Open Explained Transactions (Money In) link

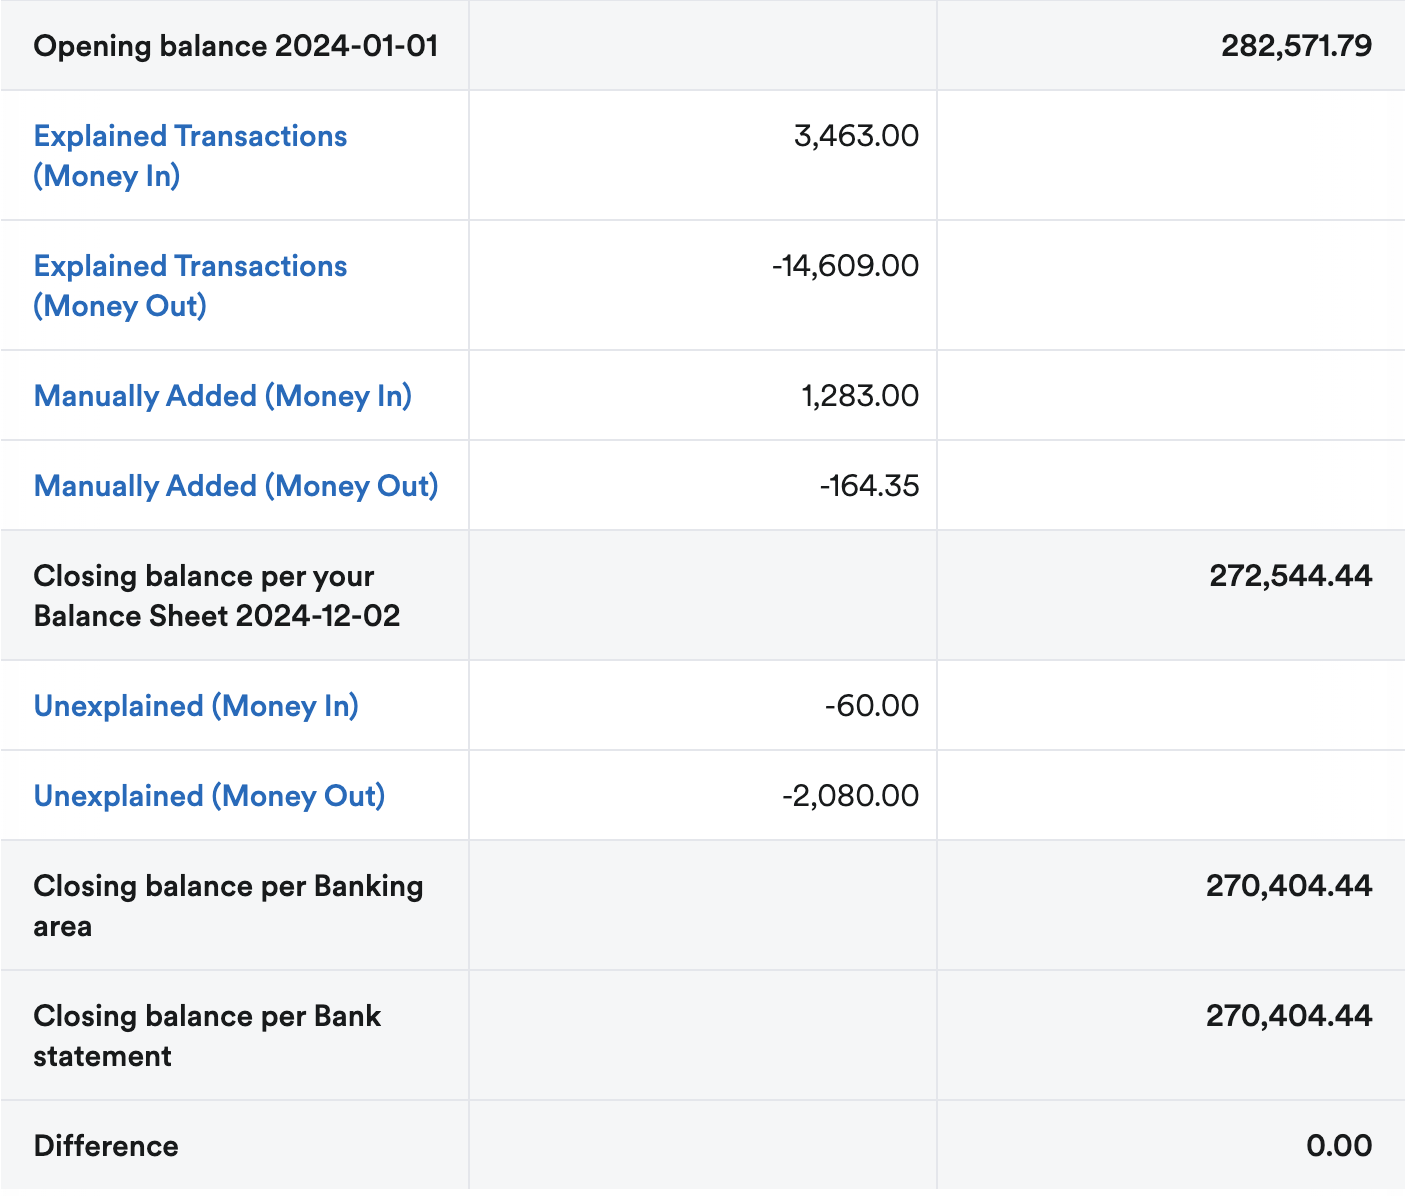[x=190, y=156]
